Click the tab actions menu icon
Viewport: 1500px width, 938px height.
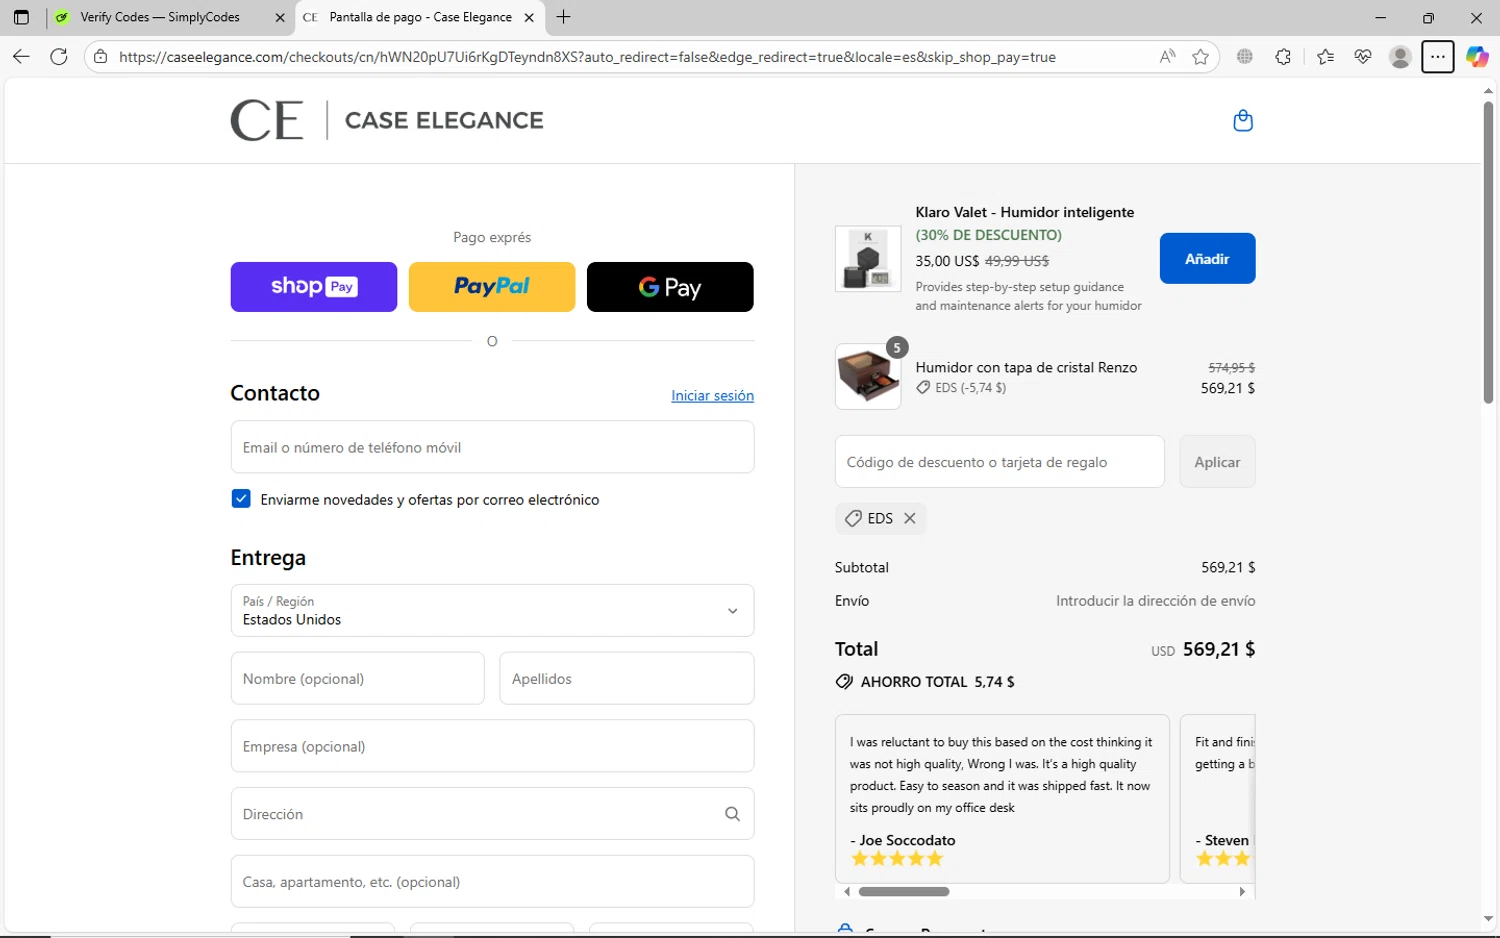click(21, 17)
